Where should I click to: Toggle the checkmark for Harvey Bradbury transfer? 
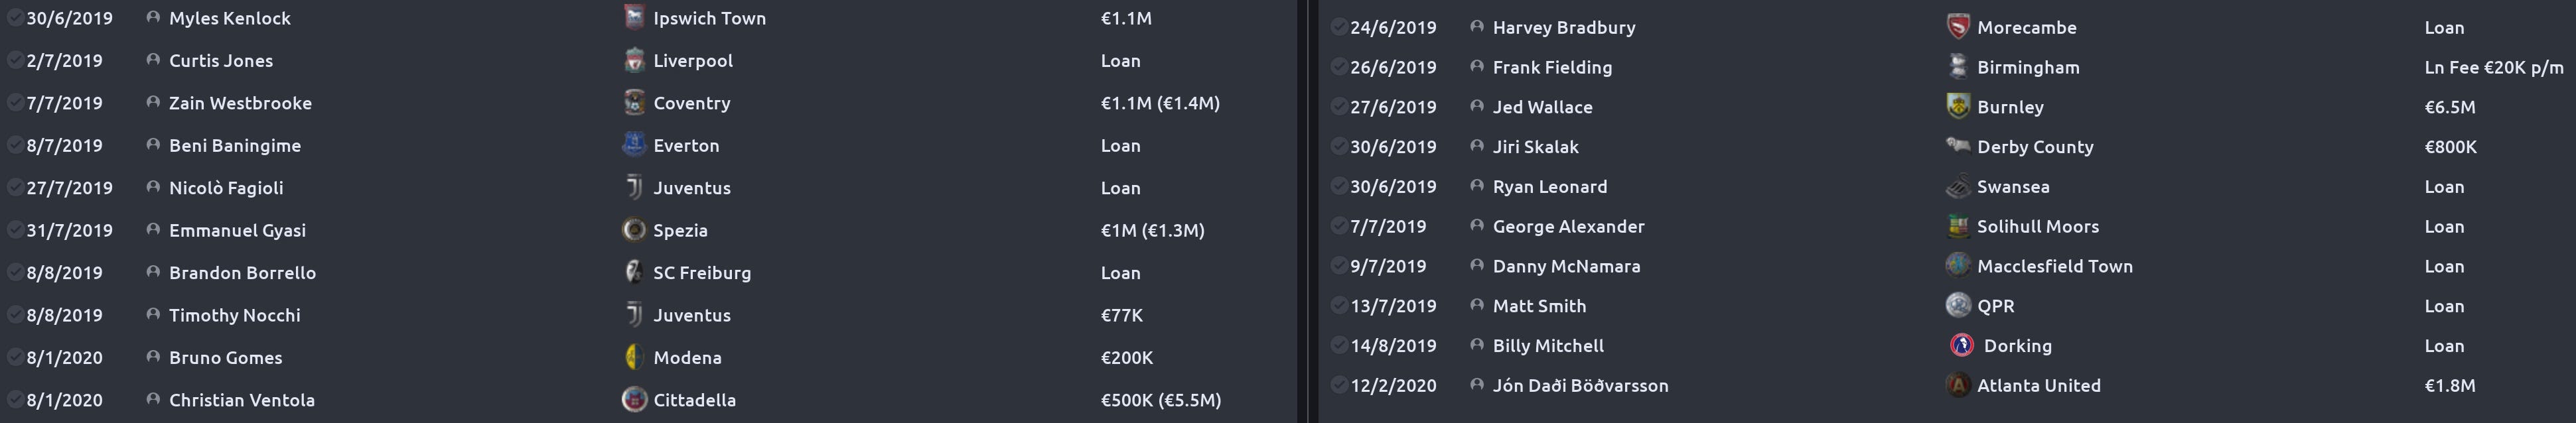click(1339, 27)
